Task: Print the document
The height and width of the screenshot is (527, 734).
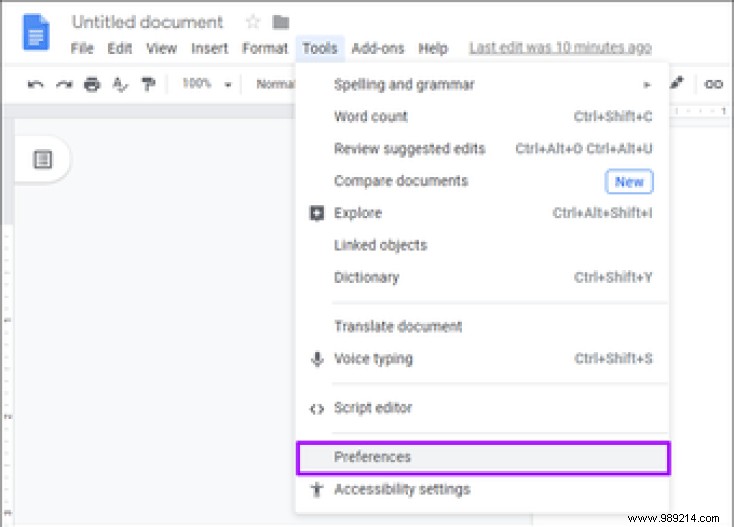Action: click(92, 84)
